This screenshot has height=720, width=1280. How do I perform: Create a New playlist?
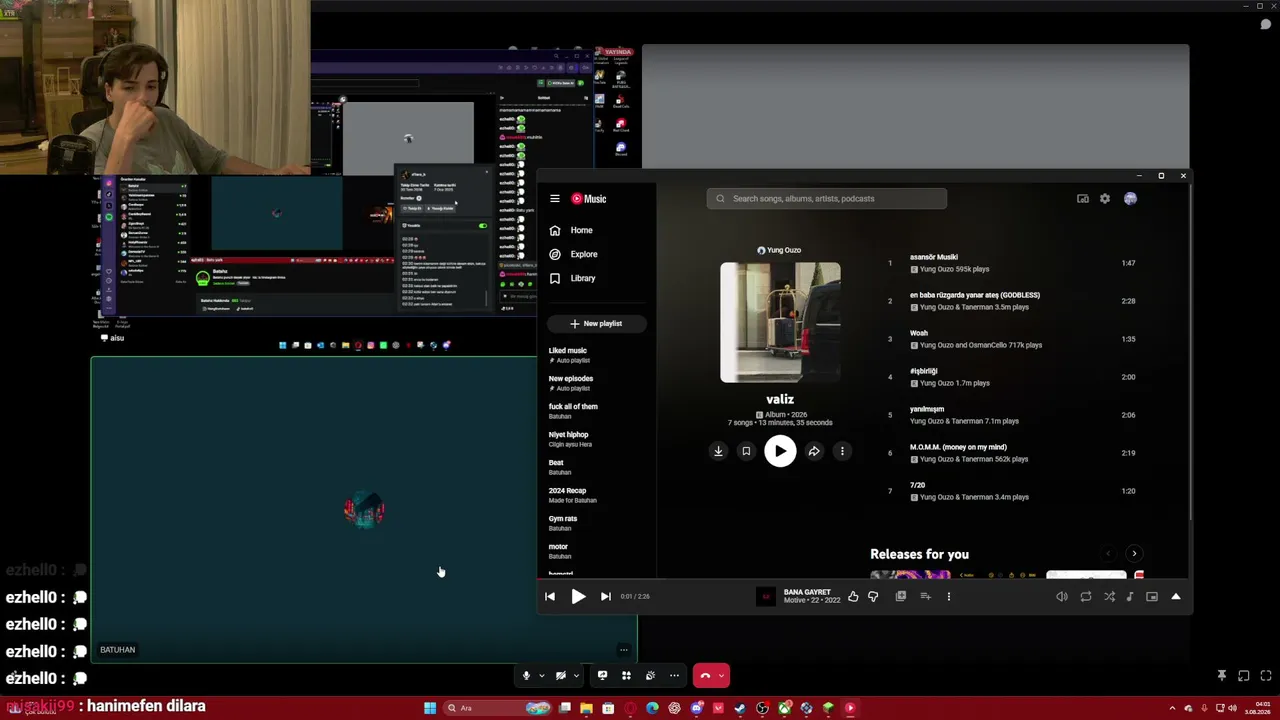pyautogui.click(x=597, y=324)
